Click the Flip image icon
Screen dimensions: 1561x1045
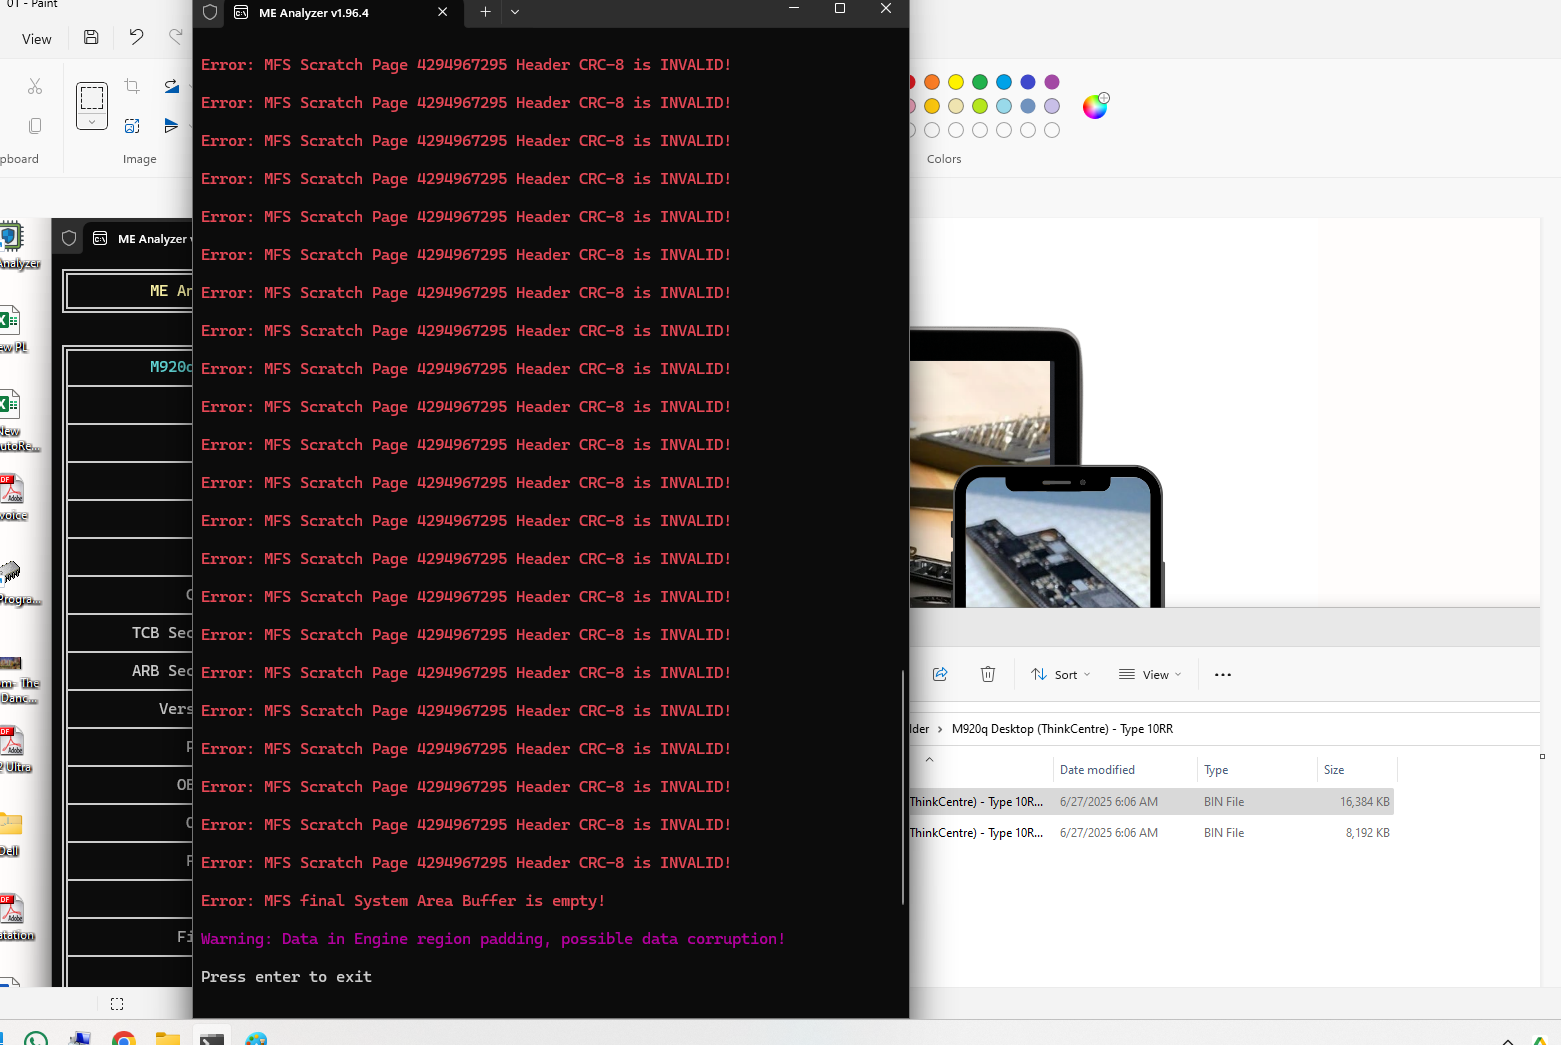coord(172,126)
